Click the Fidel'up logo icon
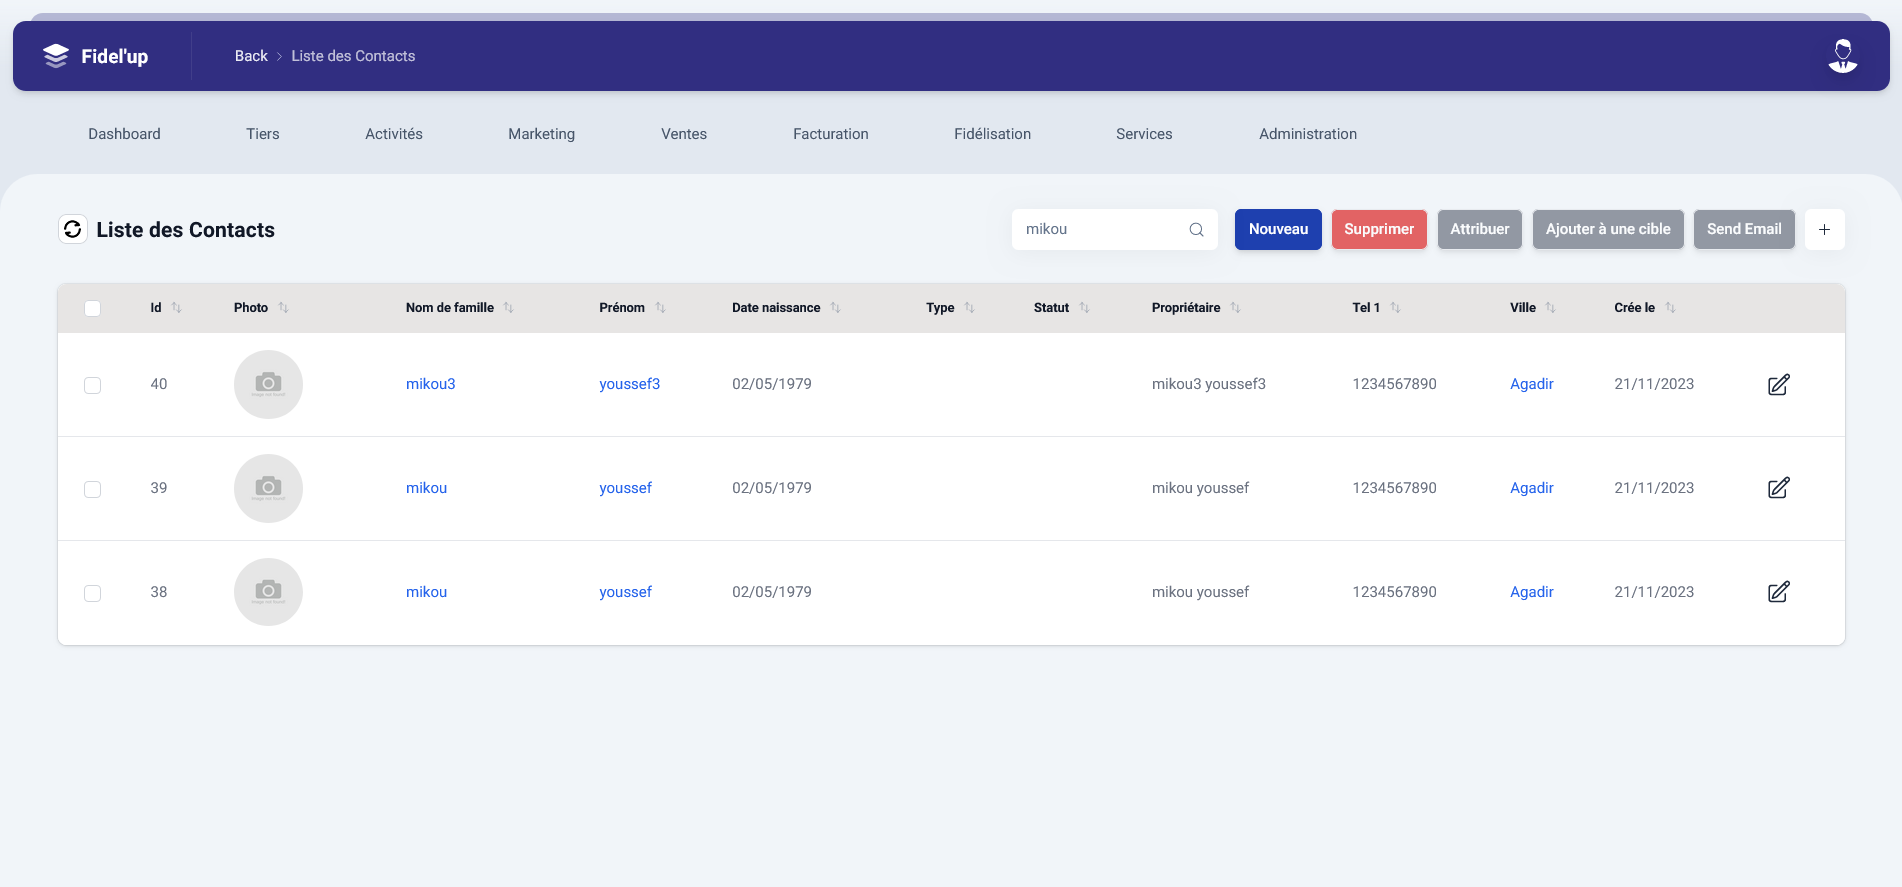1902x887 pixels. pos(56,56)
